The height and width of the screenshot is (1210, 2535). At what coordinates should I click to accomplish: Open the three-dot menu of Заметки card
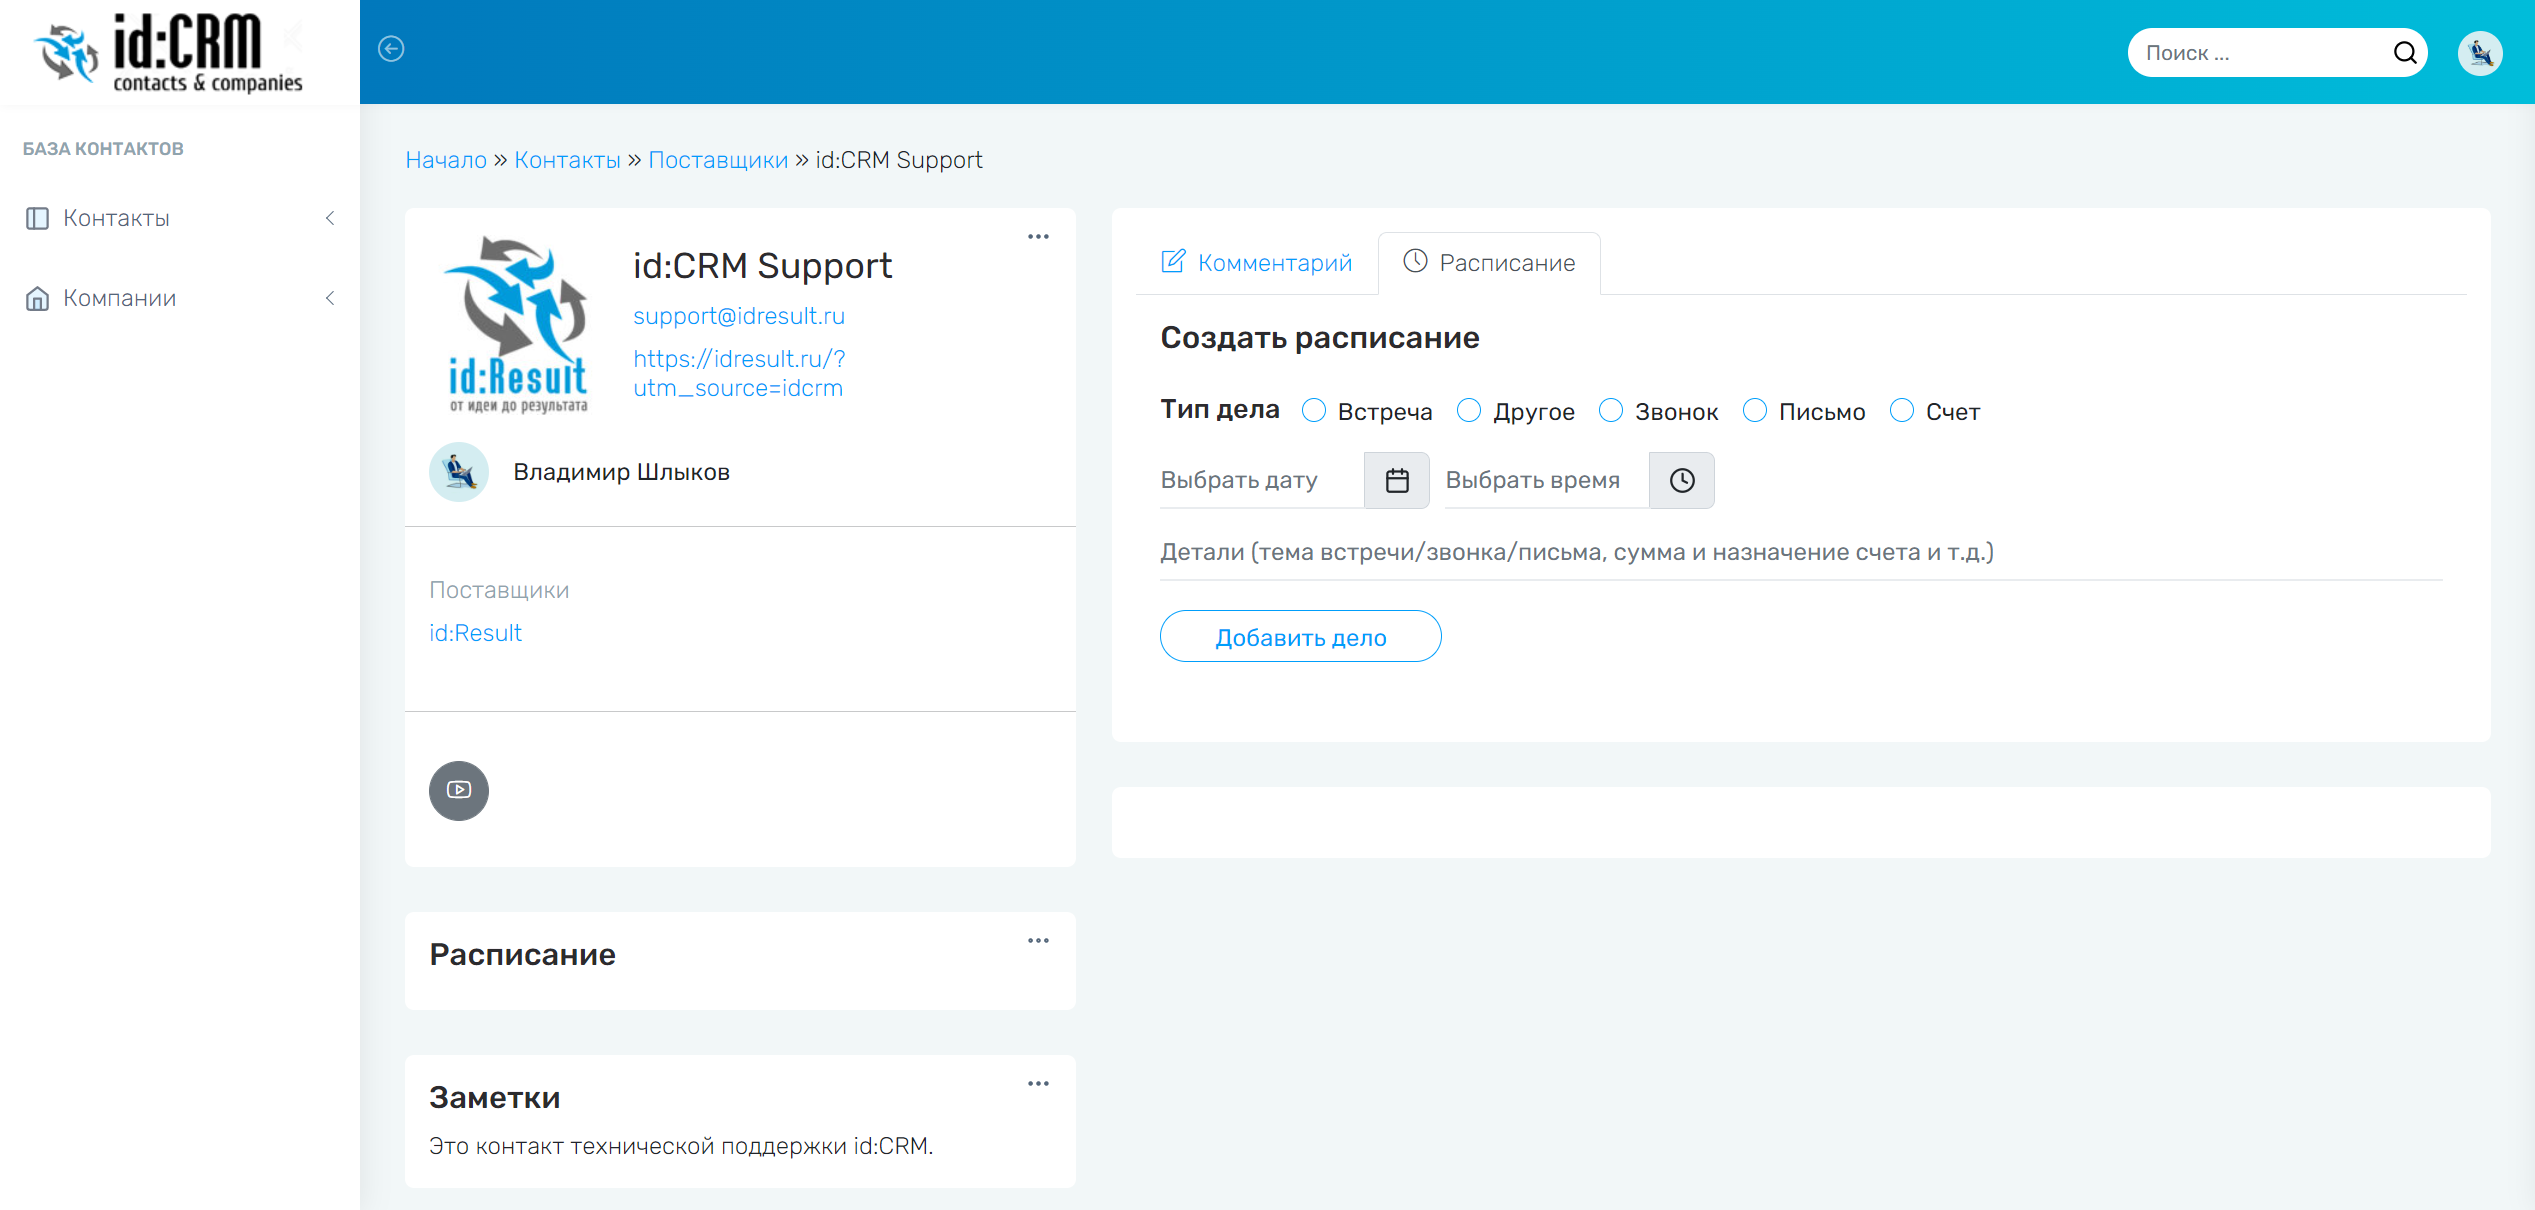point(1038,1084)
